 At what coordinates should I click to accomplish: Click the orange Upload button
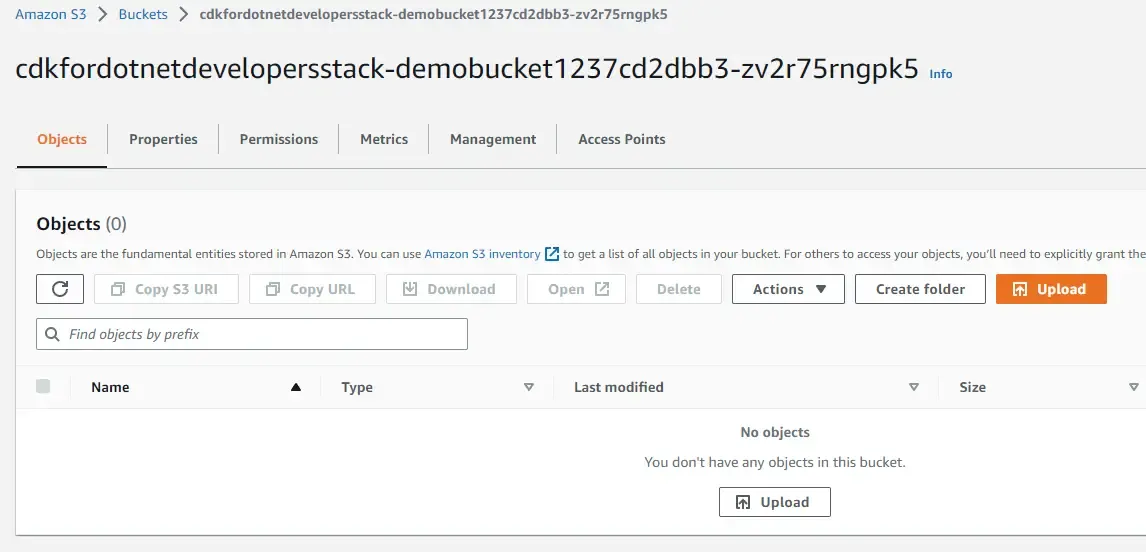pyautogui.click(x=1051, y=289)
